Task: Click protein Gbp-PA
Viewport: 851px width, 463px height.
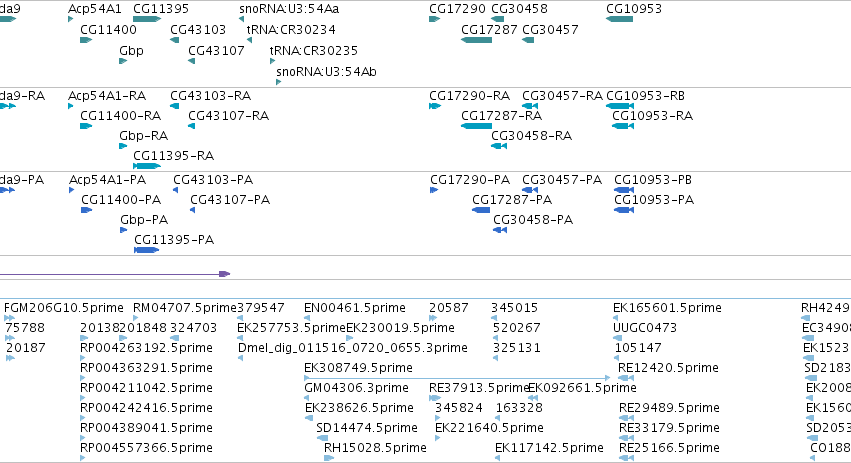Action: click(x=144, y=220)
